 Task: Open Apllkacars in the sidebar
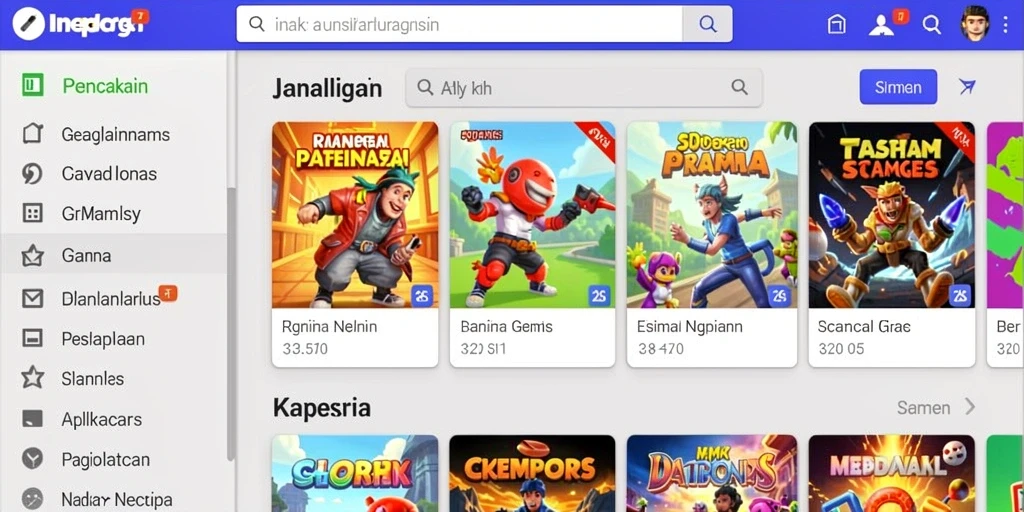[114, 419]
